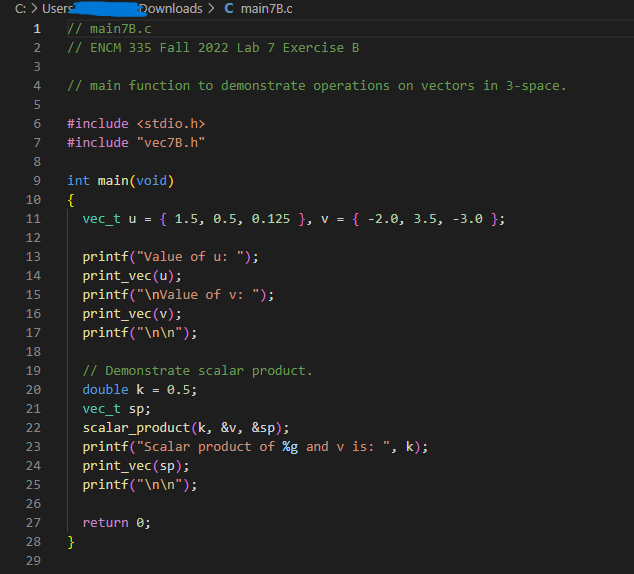Screen dimensions: 634x574
Task: Click 'vec_t' type on line 11
Action: click(101, 219)
